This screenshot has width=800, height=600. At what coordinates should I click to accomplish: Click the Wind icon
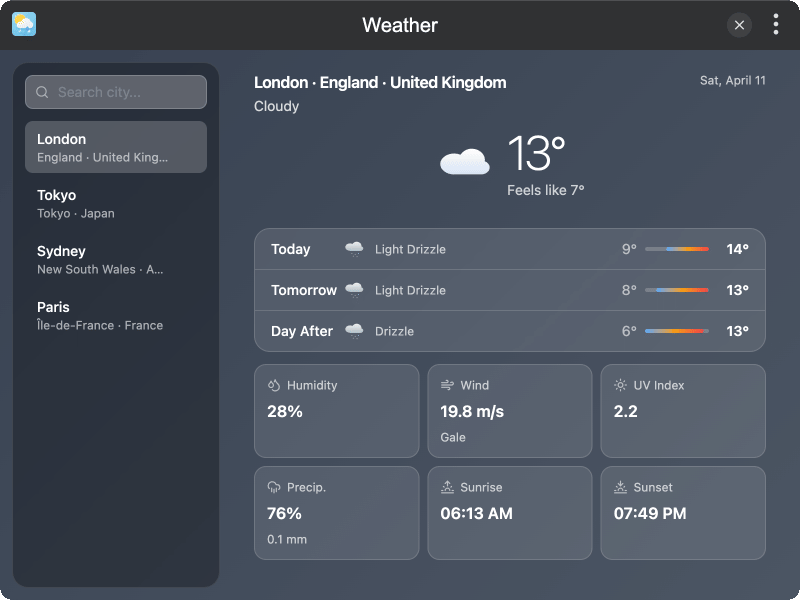[447, 385]
